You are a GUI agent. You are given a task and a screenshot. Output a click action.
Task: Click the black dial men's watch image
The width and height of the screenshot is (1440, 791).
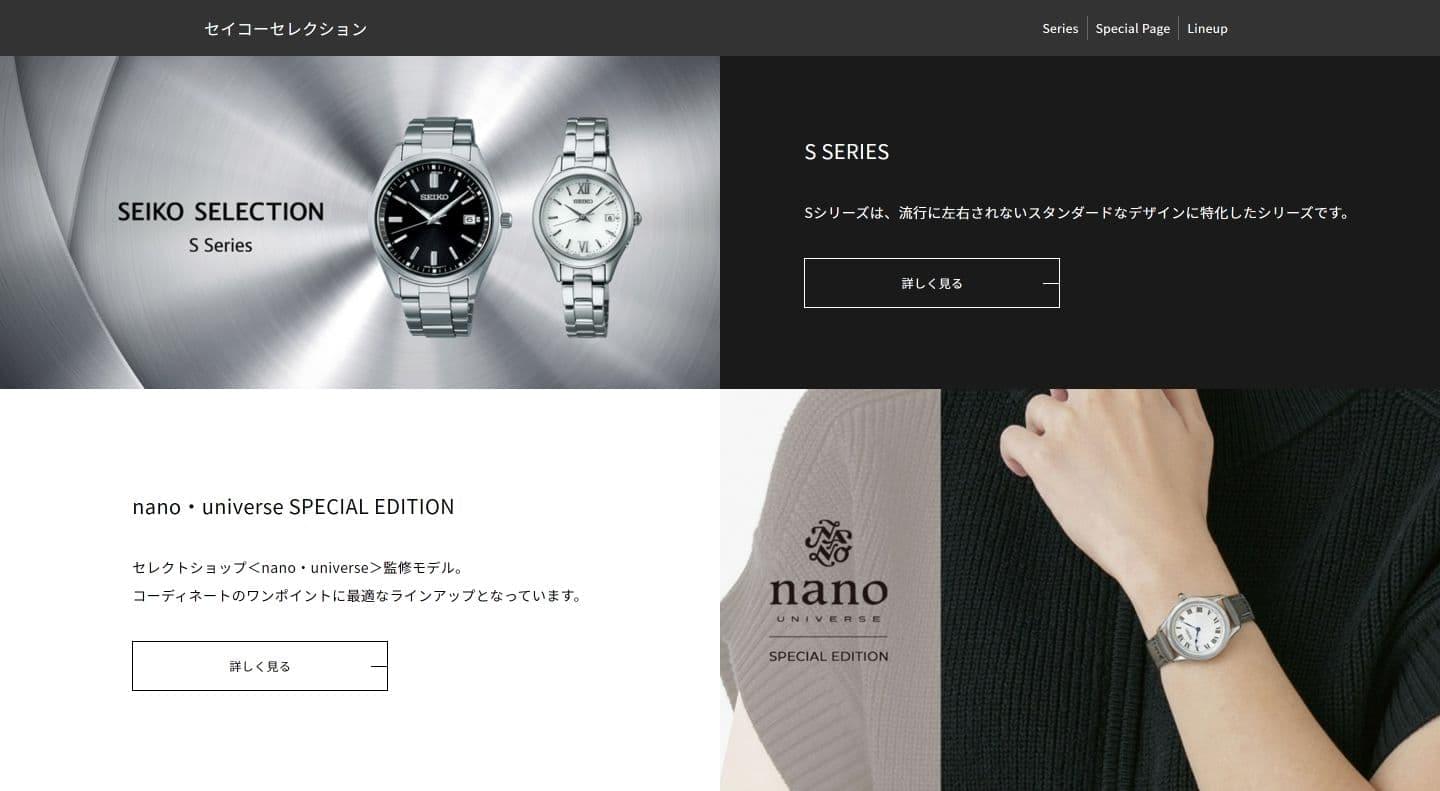(x=440, y=228)
